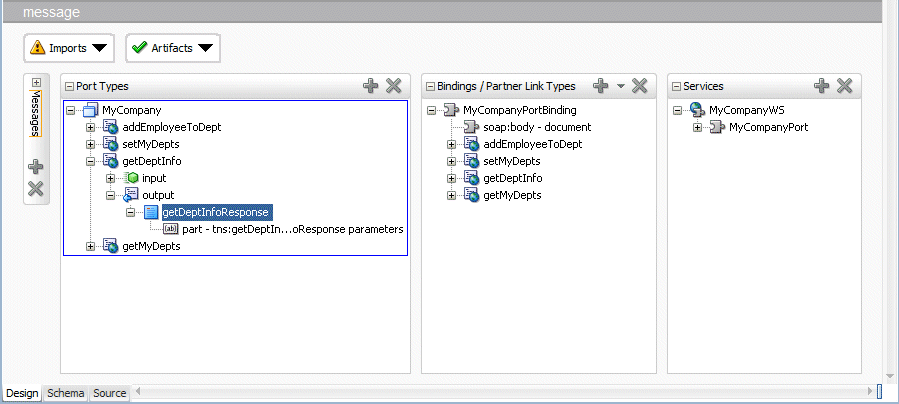Delete message with sidebar X icon
This screenshot has height=404, width=899.
tap(36, 189)
